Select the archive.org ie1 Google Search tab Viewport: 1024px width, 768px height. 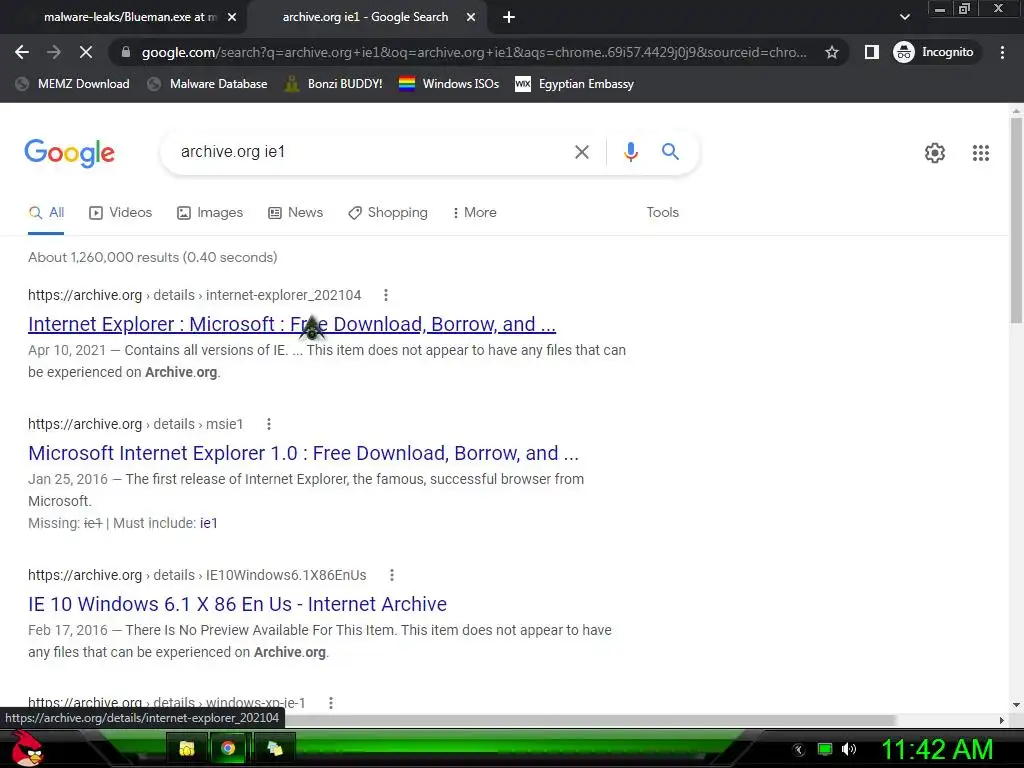pos(366,18)
